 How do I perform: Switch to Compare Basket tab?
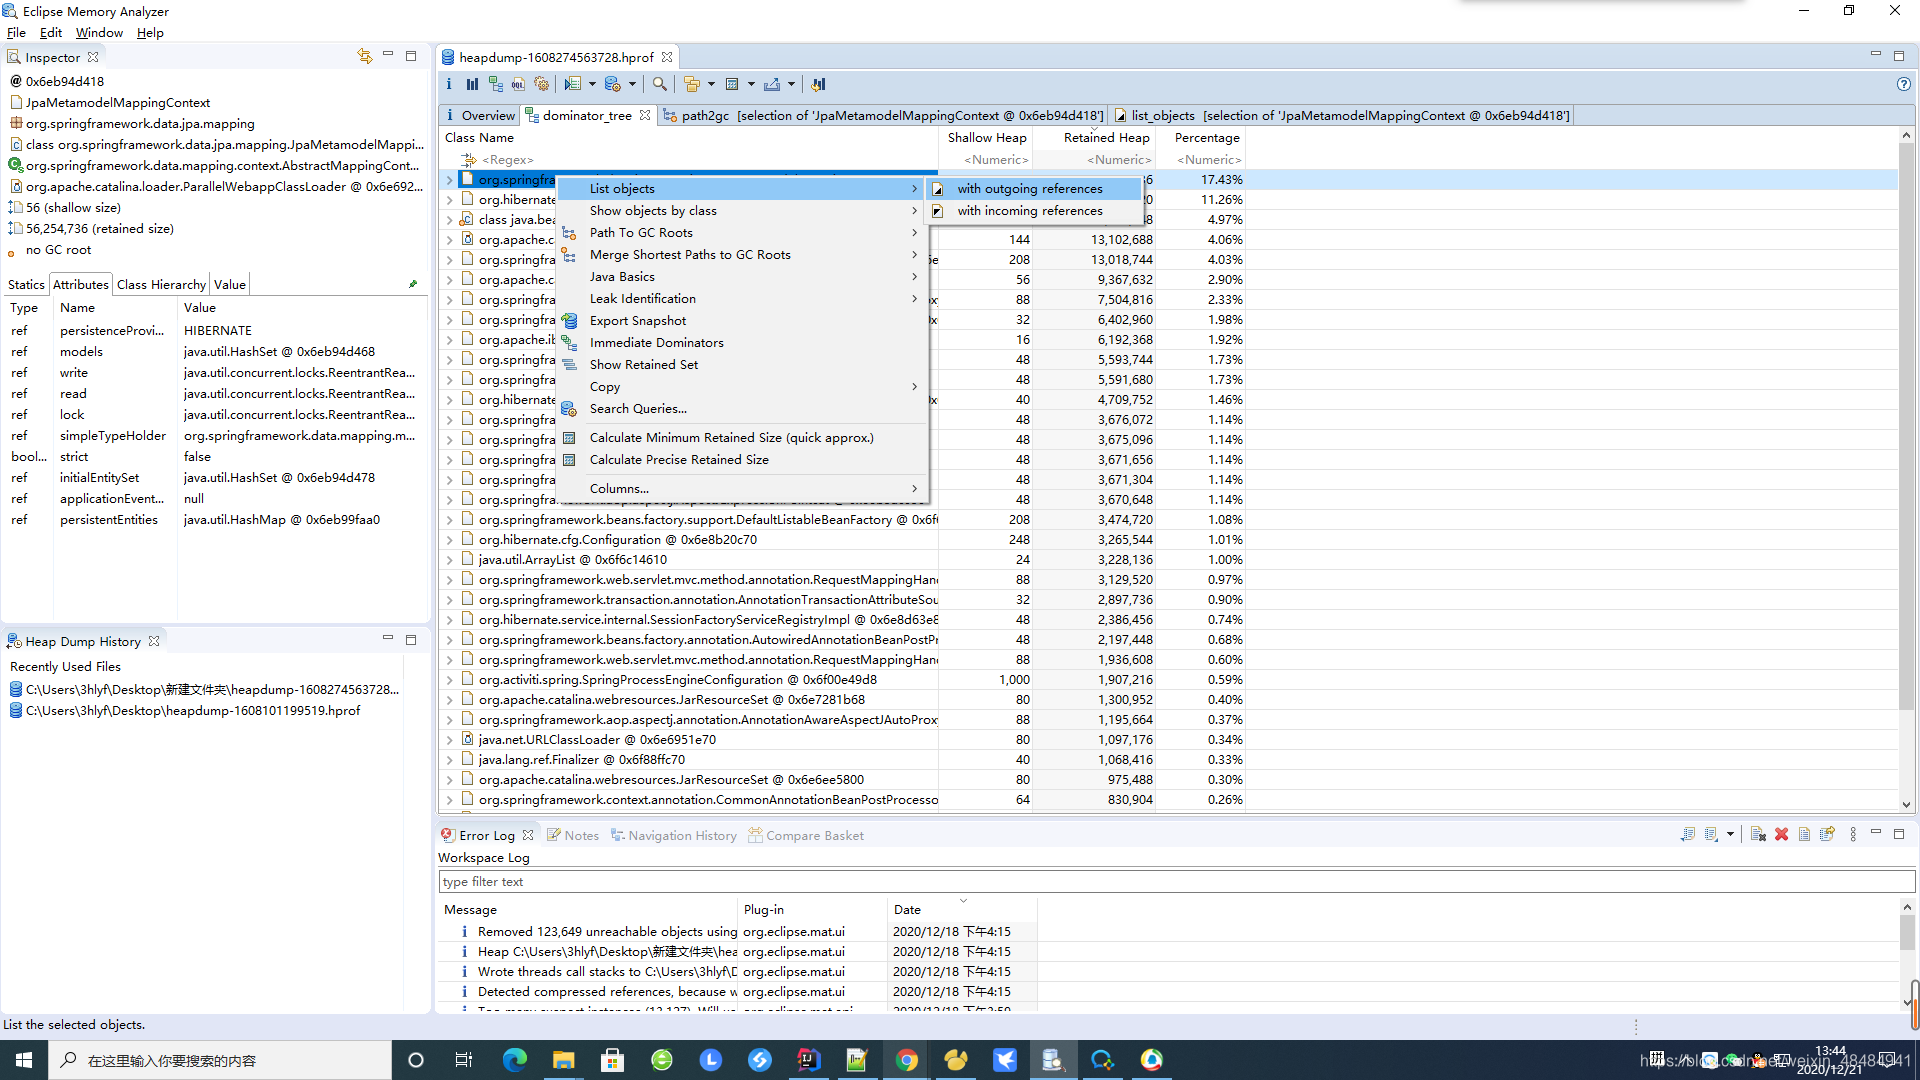tap(806, 835)
